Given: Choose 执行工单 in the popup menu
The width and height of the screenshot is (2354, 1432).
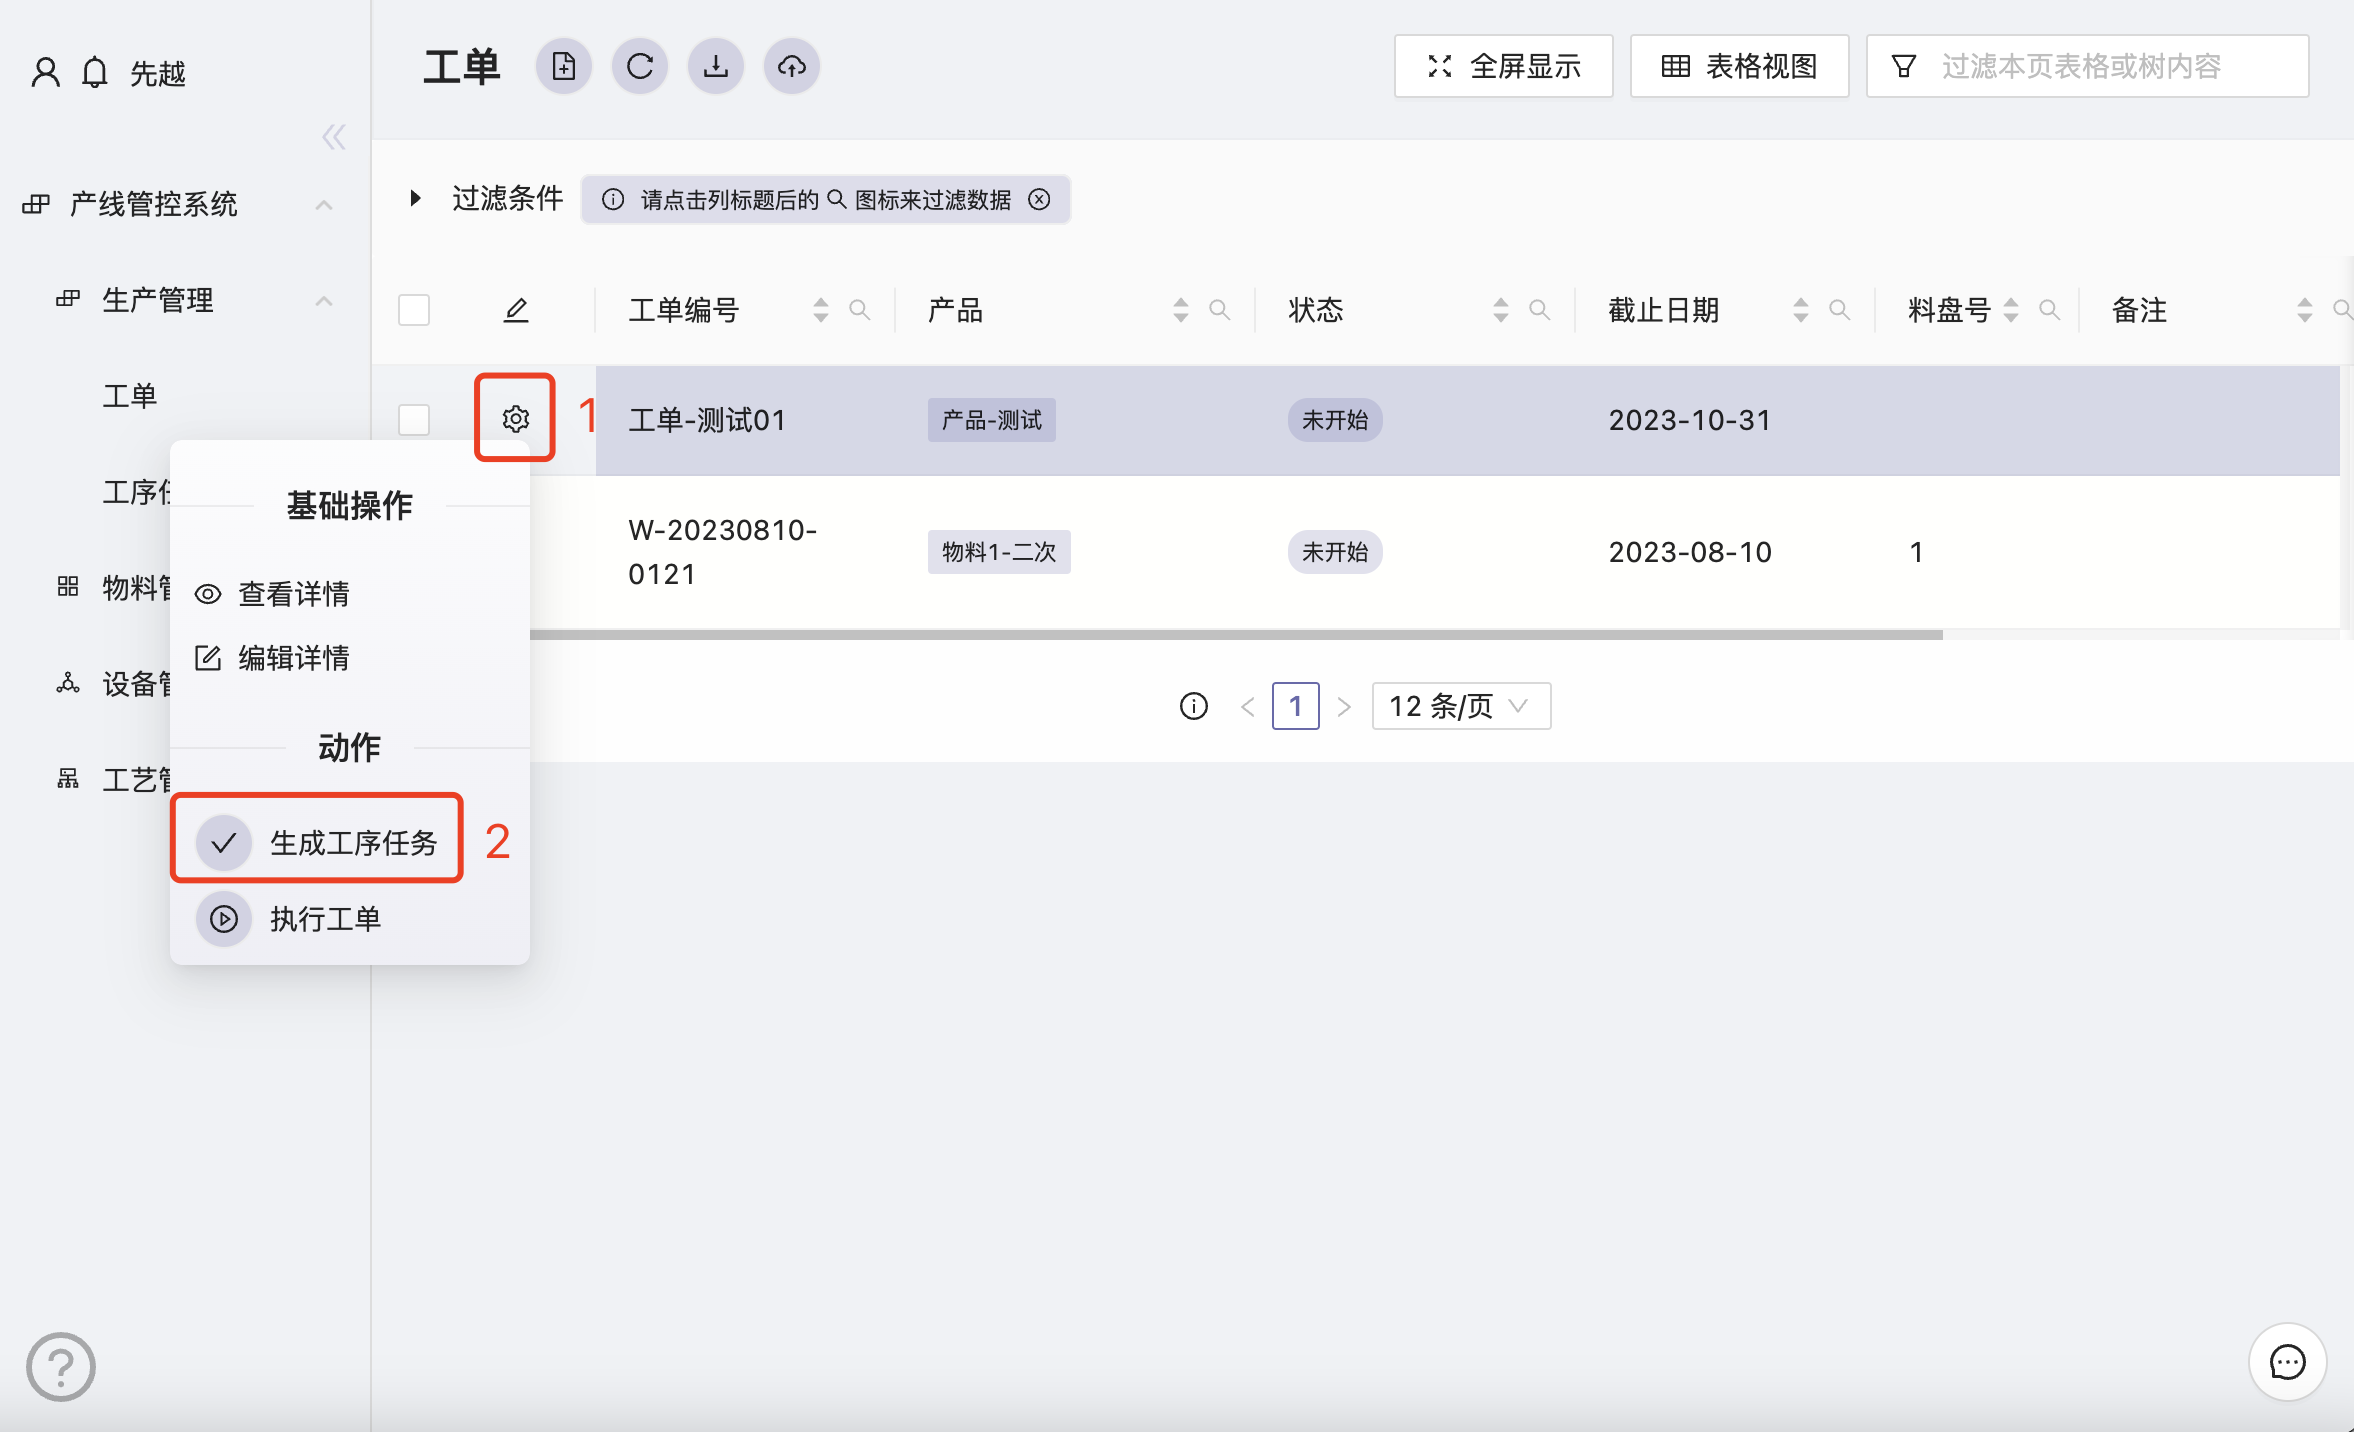Looking at the screenshot, I should [x=324, y=918].
